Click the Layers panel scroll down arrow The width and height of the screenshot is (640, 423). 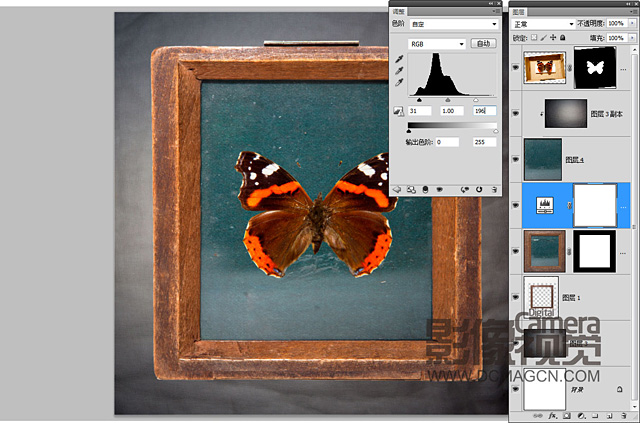click(x=634, y=407)
